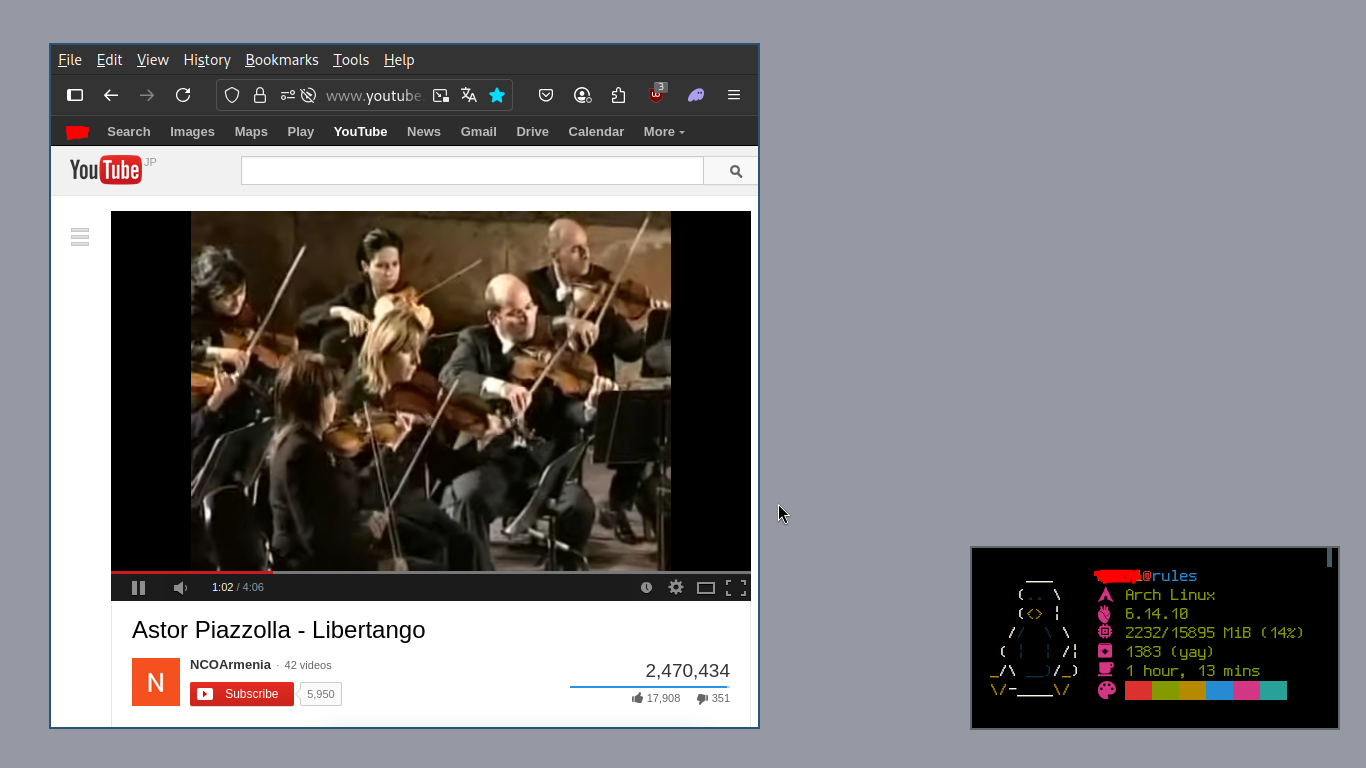
Task: Open Calendar from the Google bar
Action: 596,132
